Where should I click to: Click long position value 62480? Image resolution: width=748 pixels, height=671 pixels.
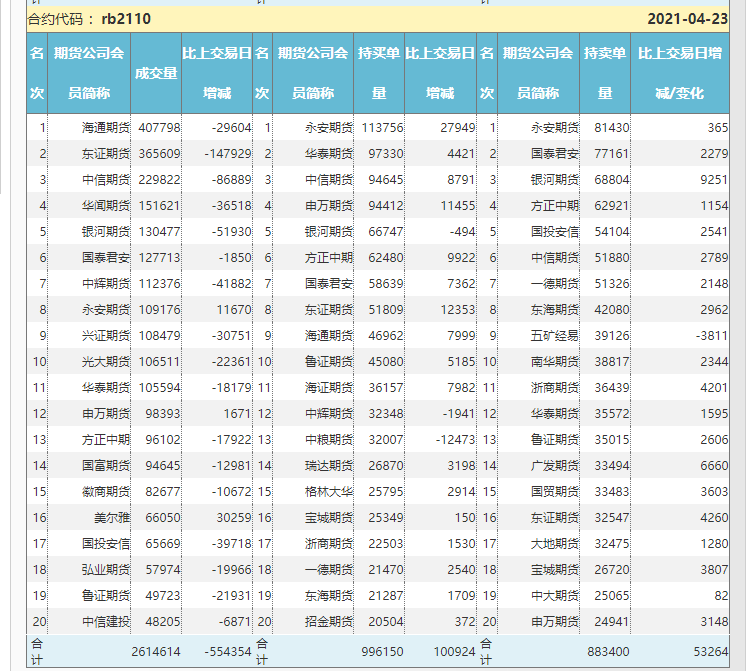pyautogui.click(x=386, y=258)
